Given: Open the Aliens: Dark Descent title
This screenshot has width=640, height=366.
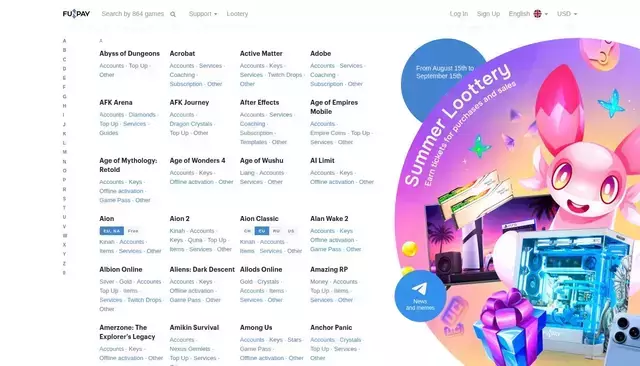Looking at the screenshot, I should point(202,270).
